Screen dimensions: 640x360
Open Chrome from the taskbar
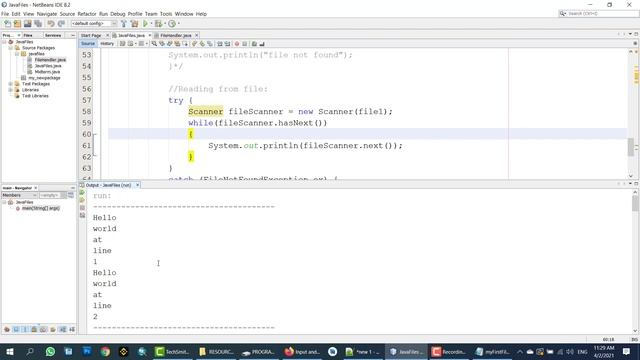tap(105, 351)
